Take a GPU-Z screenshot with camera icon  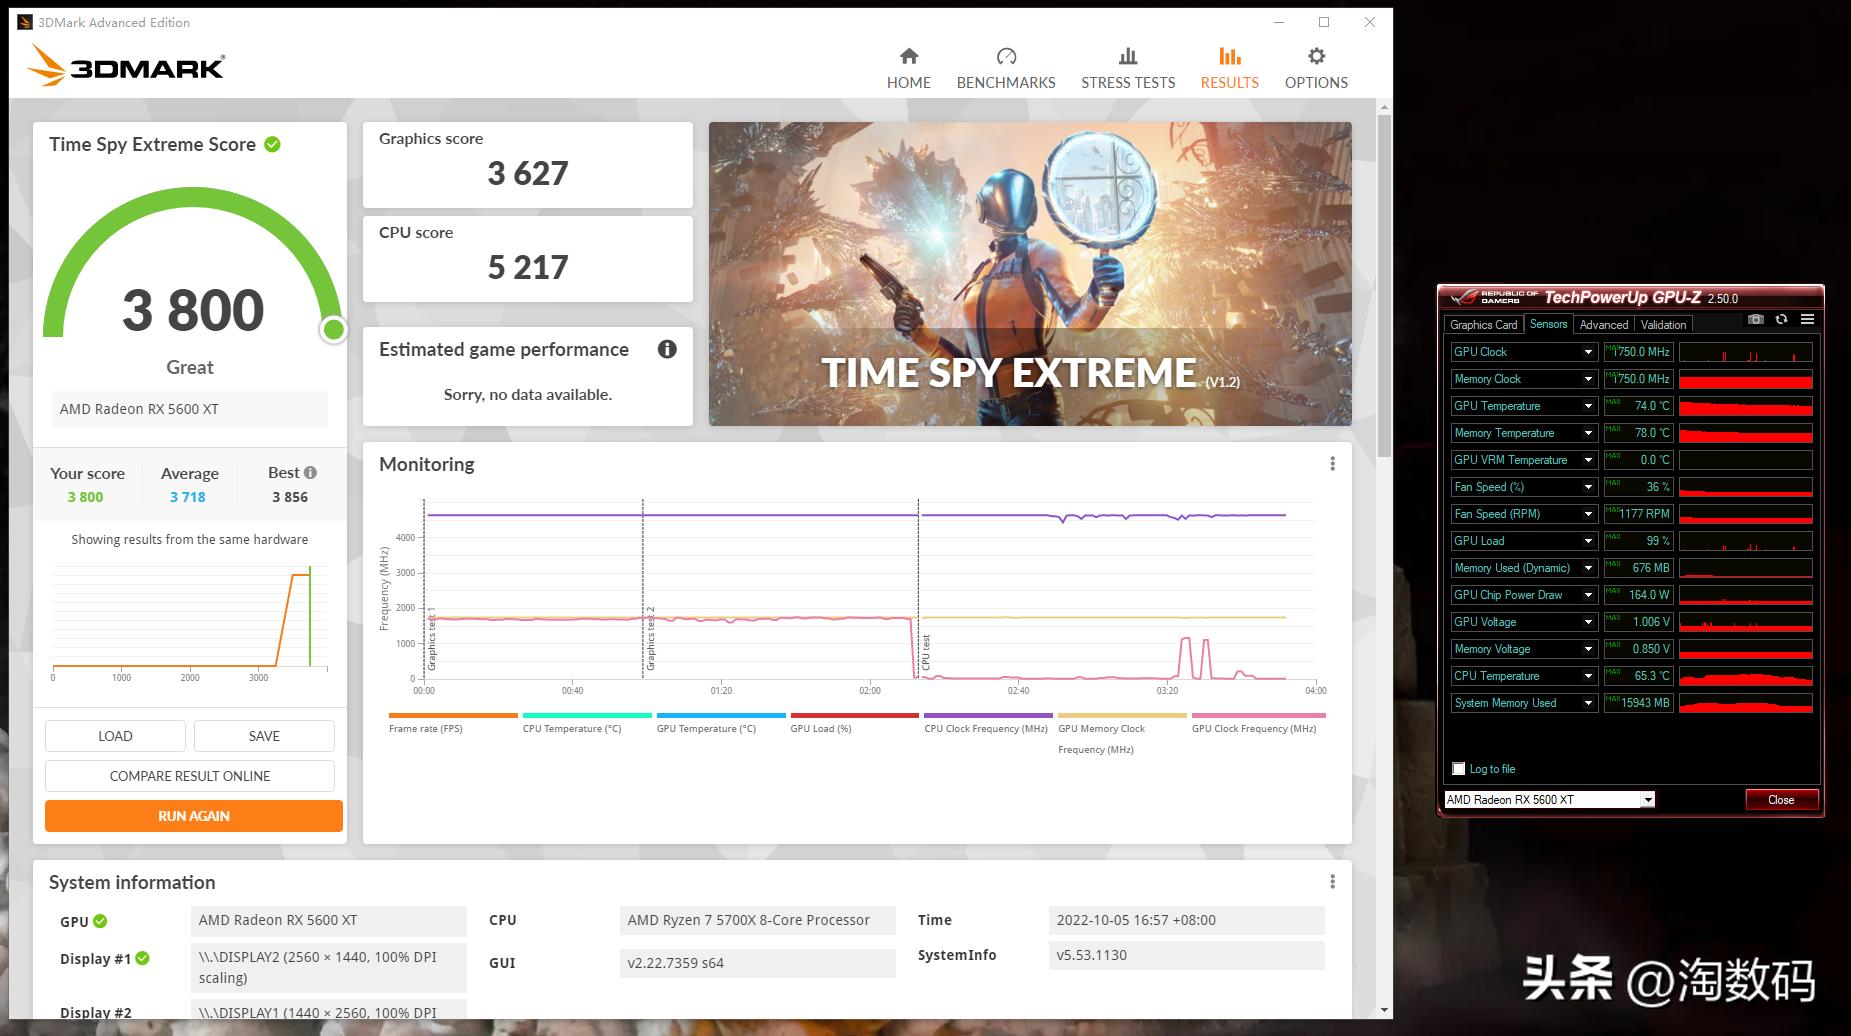coord(1755,320)
